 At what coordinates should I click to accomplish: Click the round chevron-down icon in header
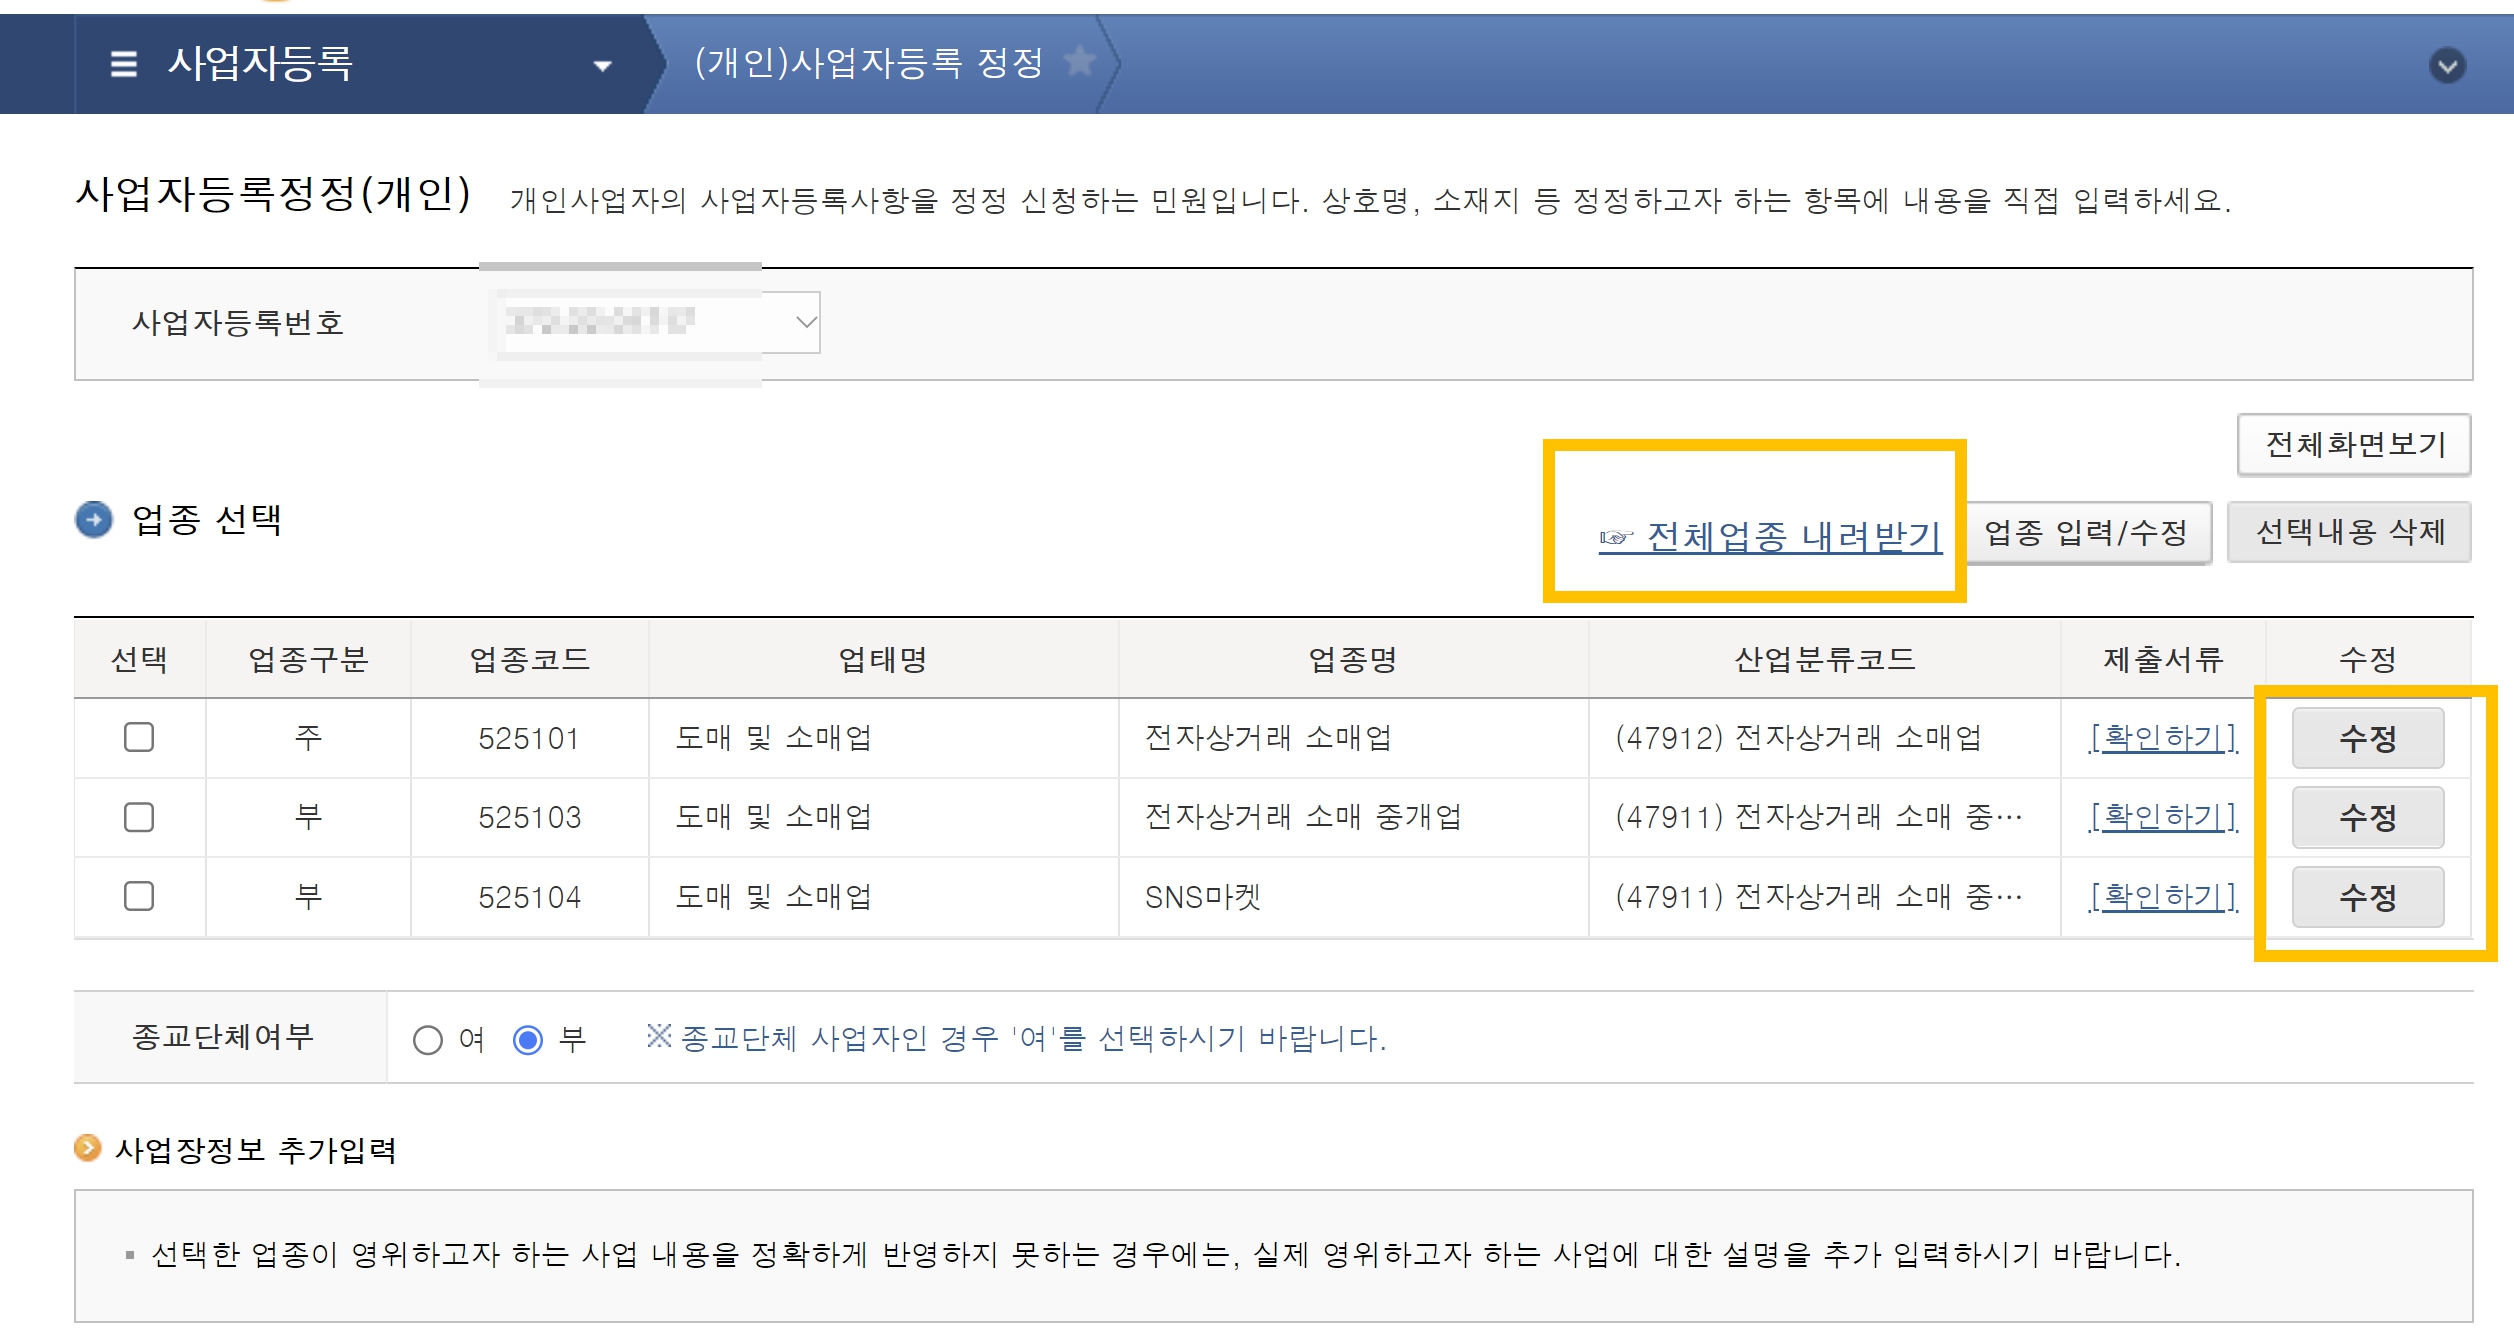[2447, 66]
